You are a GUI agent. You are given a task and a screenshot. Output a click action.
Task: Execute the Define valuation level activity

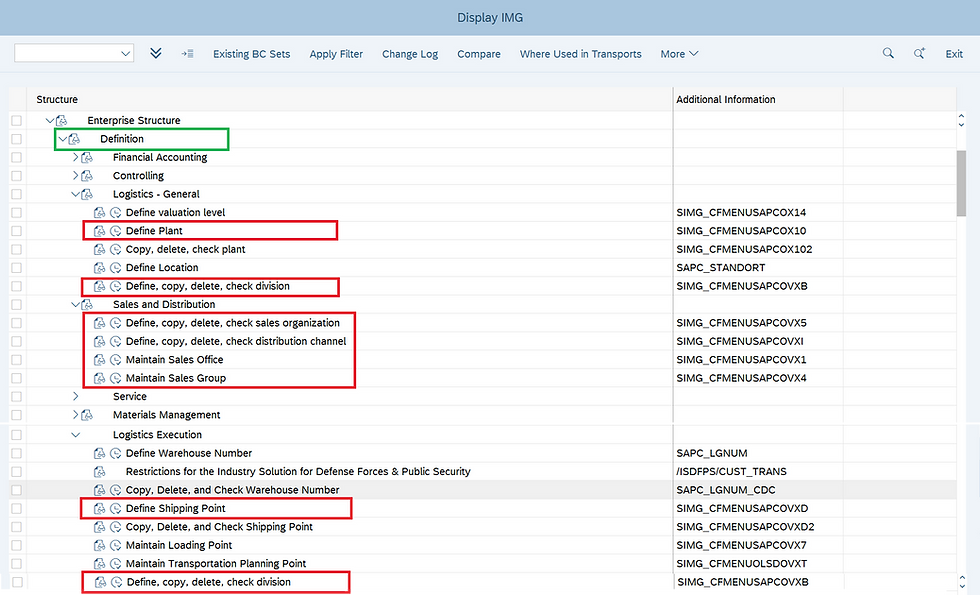point(113,212)
